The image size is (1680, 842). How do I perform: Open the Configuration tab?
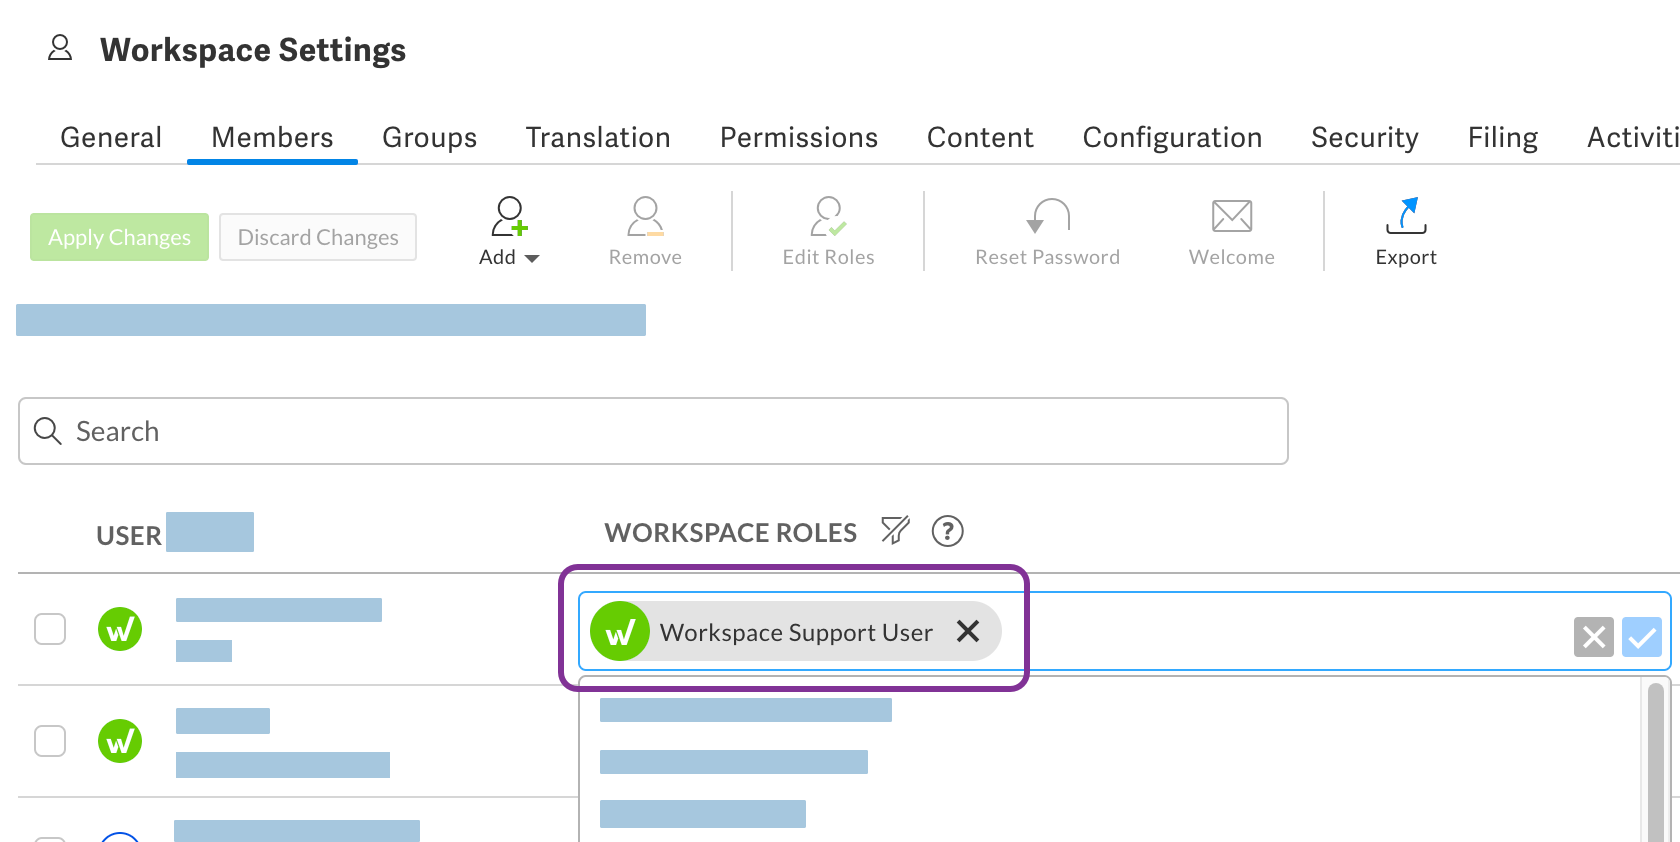point(1172,137)
